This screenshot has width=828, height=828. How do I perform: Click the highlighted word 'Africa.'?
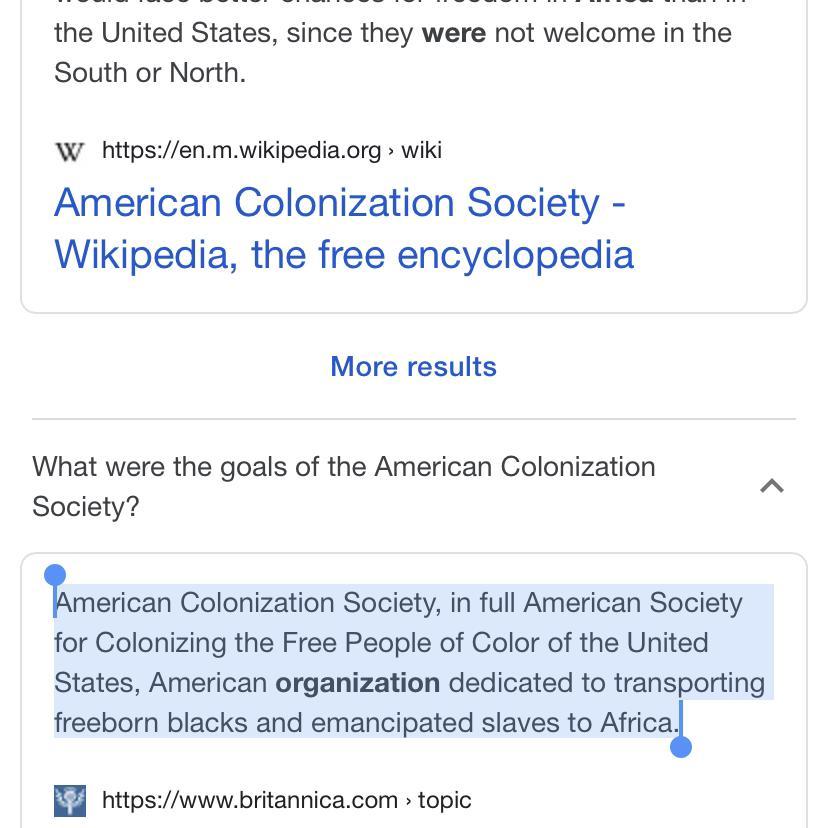[x=639, y=722]
